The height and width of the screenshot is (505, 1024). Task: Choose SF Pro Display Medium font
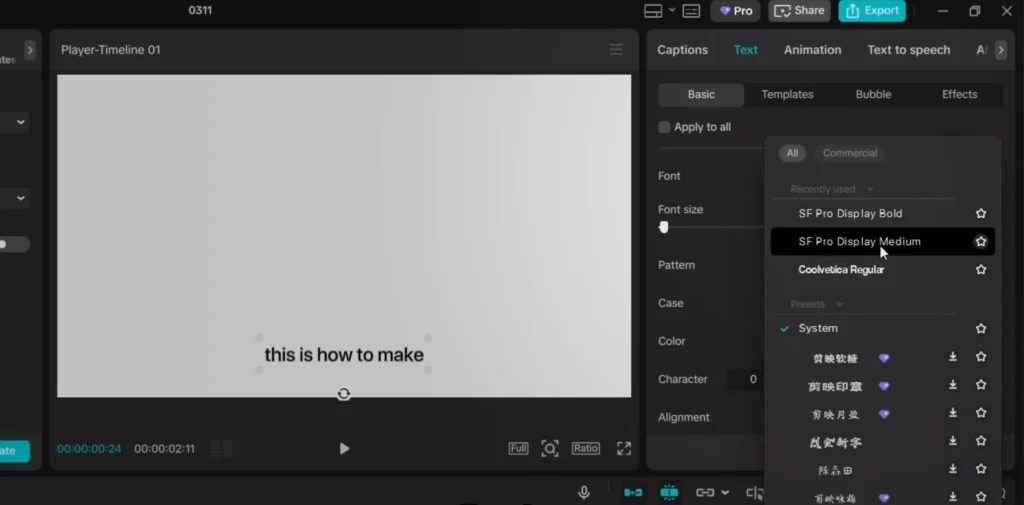[x=882, y=242]
